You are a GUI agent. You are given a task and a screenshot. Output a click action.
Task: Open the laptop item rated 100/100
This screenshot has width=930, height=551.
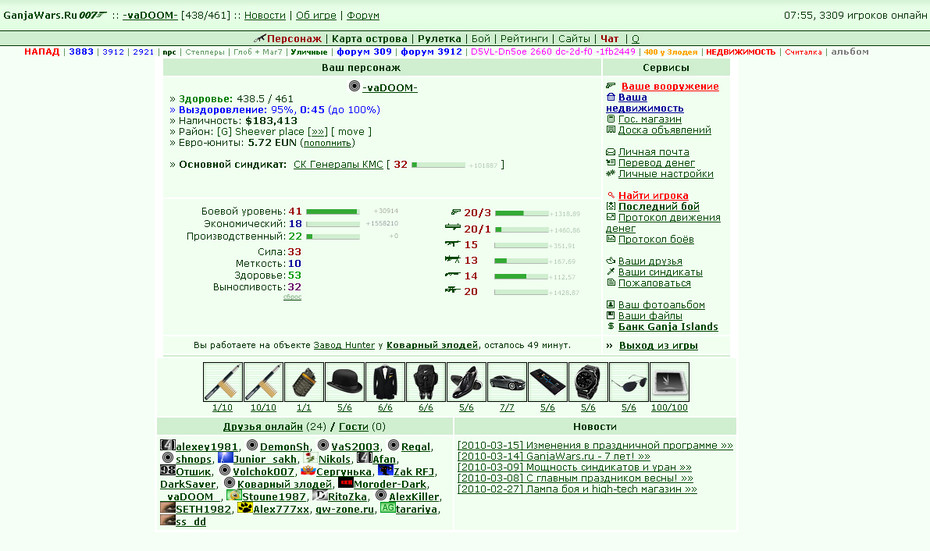coord(670,383)
